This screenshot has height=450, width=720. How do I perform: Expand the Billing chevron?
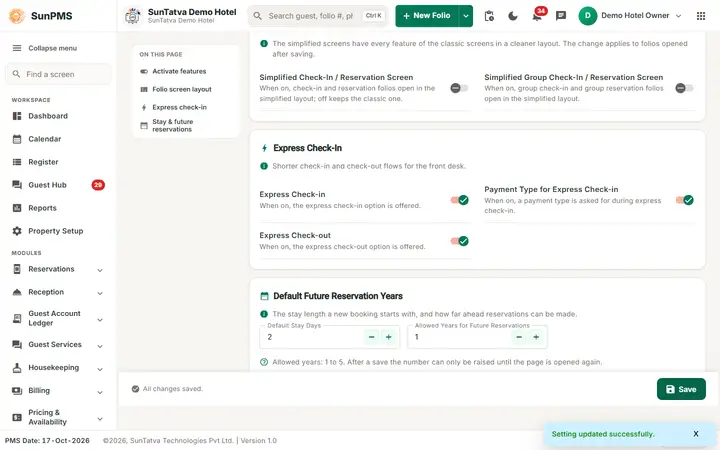tap(100, 392)
